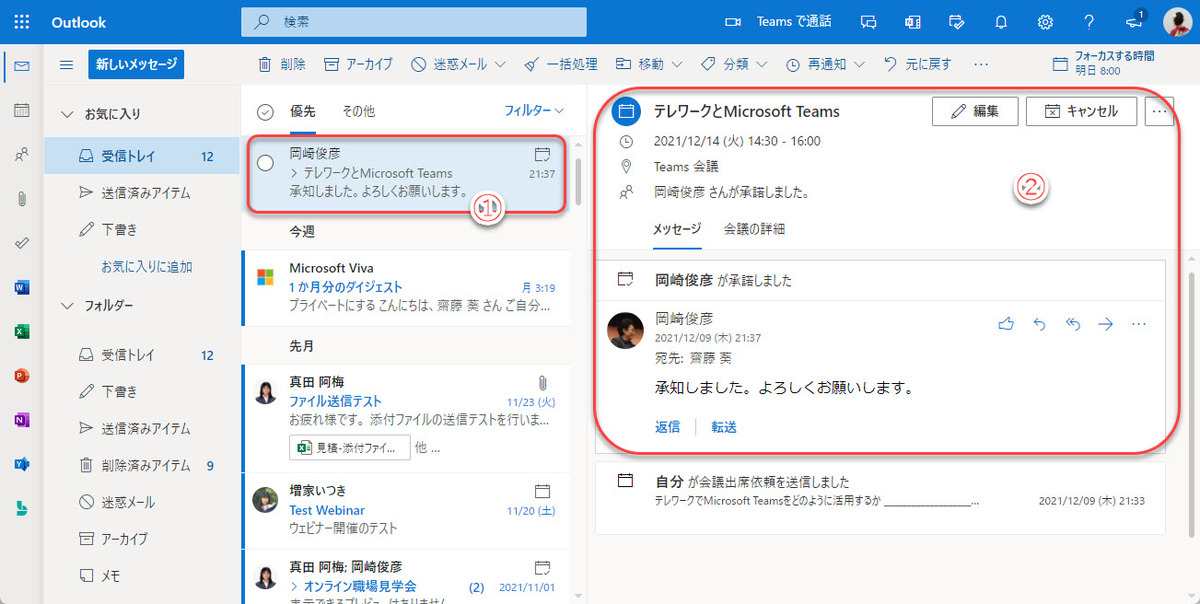Click the 返信 link below the message
Image resolution: width=1200 pixels, height=604 pixels.
667,427
